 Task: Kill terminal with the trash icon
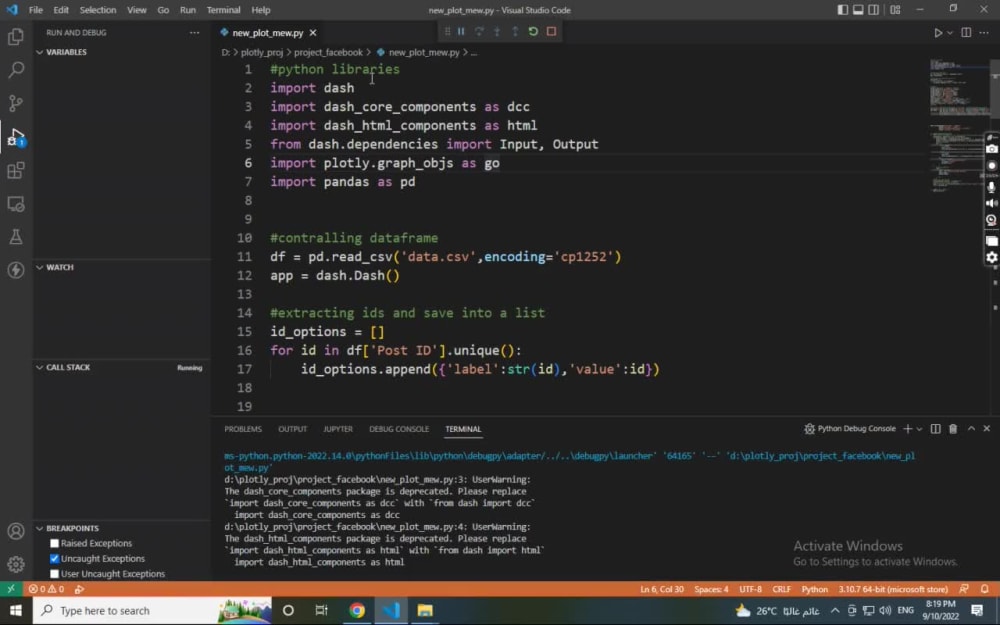pos(953,429)
